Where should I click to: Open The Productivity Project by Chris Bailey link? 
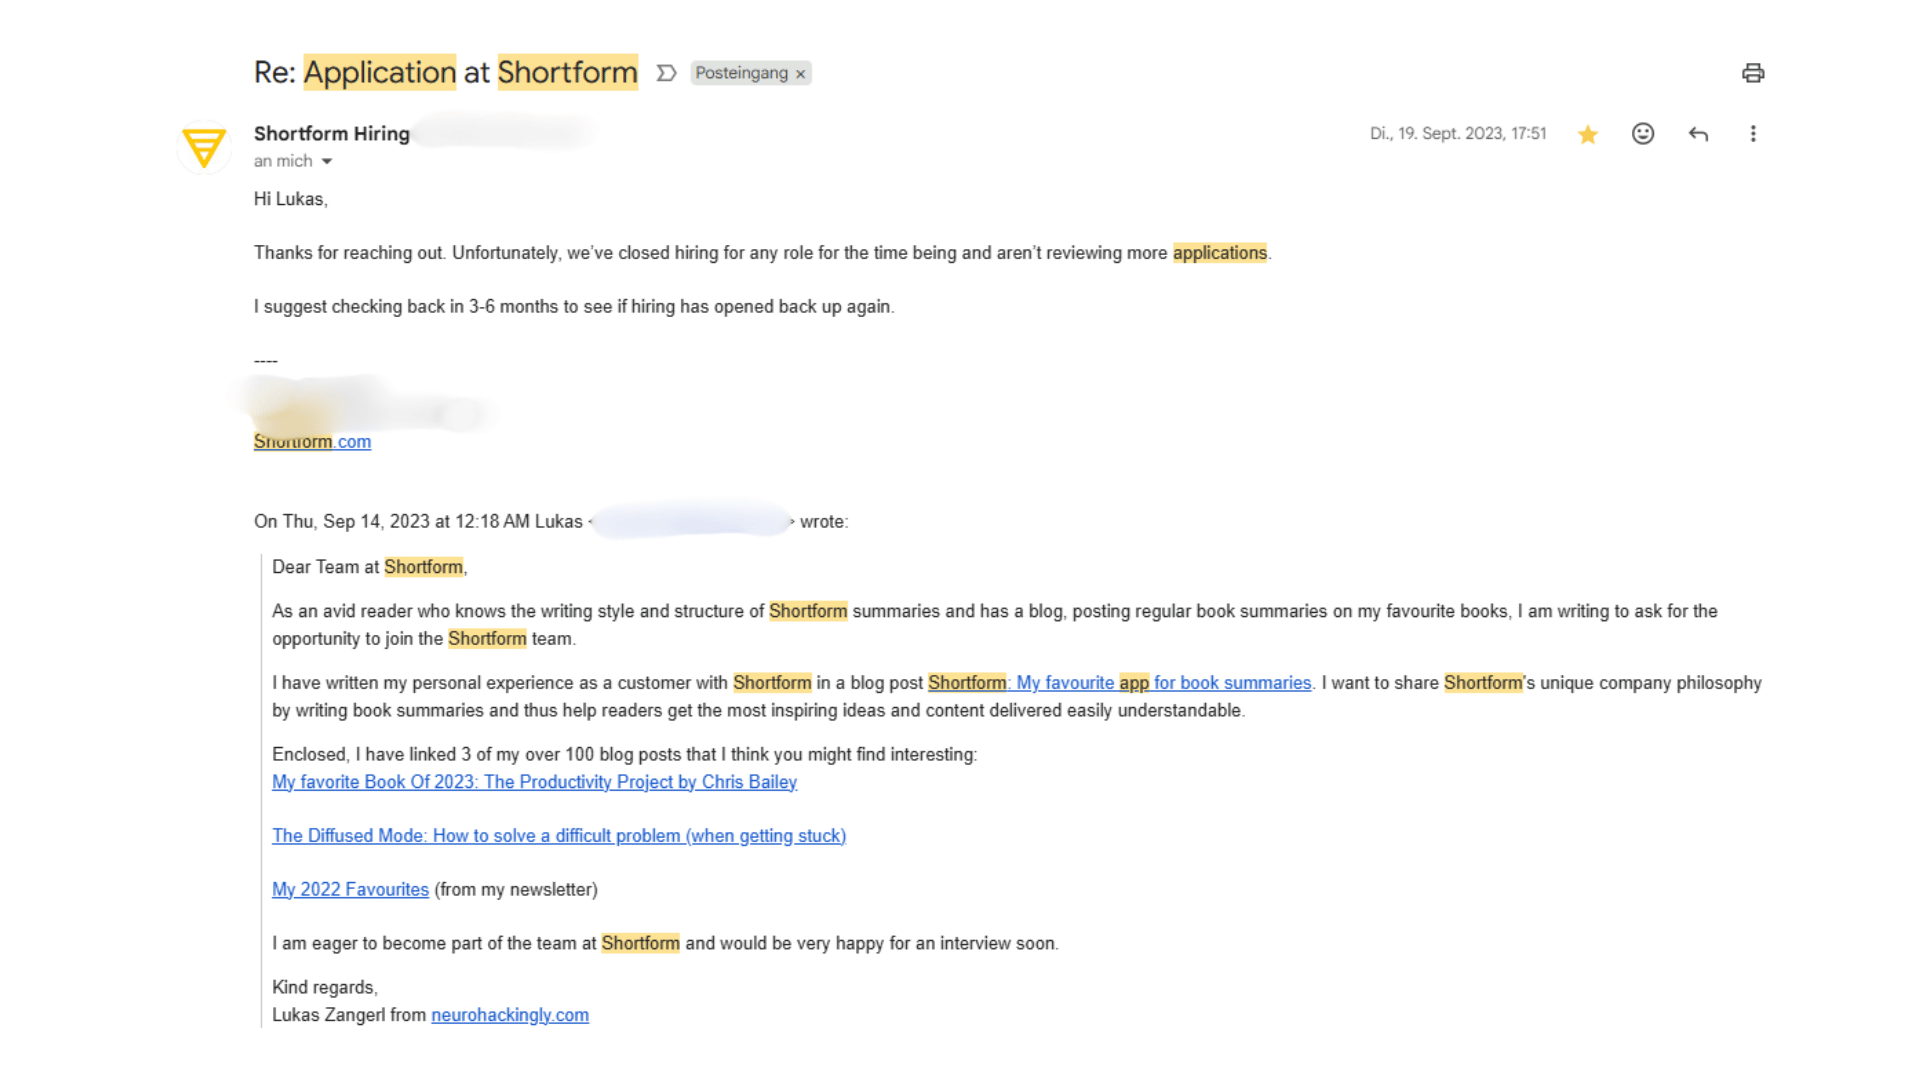click(x=534, y=782)
